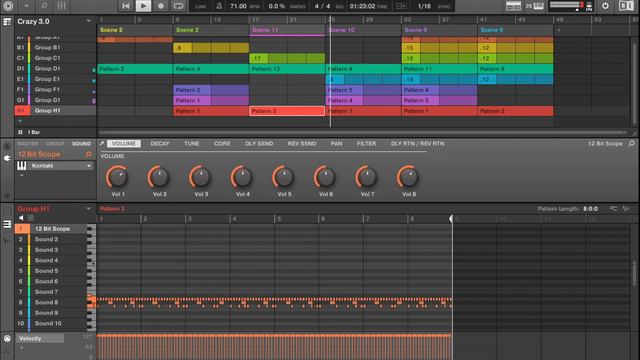Select Group B1
Screen dimensions: 640x360
point(55,47)
